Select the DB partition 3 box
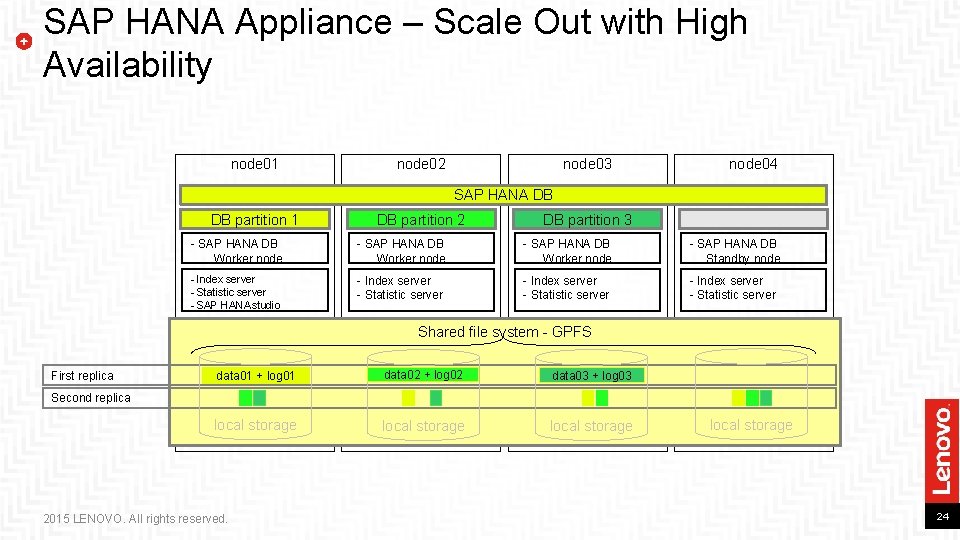The image size is (960, 540). [587, 219]
